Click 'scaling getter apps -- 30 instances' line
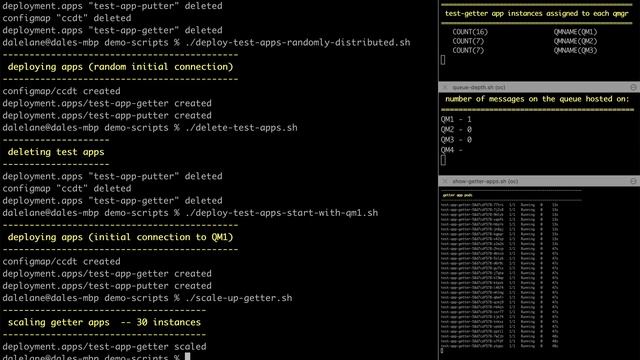The height and width of the screenshot is (360, 640). pos(104,322)
